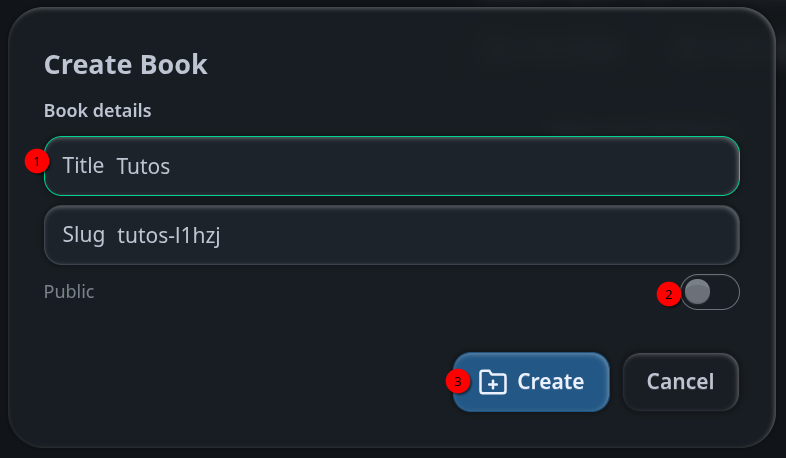Create the book with the Create button
Viewport: 786px width, 458px height.
(x=531, y=382)
